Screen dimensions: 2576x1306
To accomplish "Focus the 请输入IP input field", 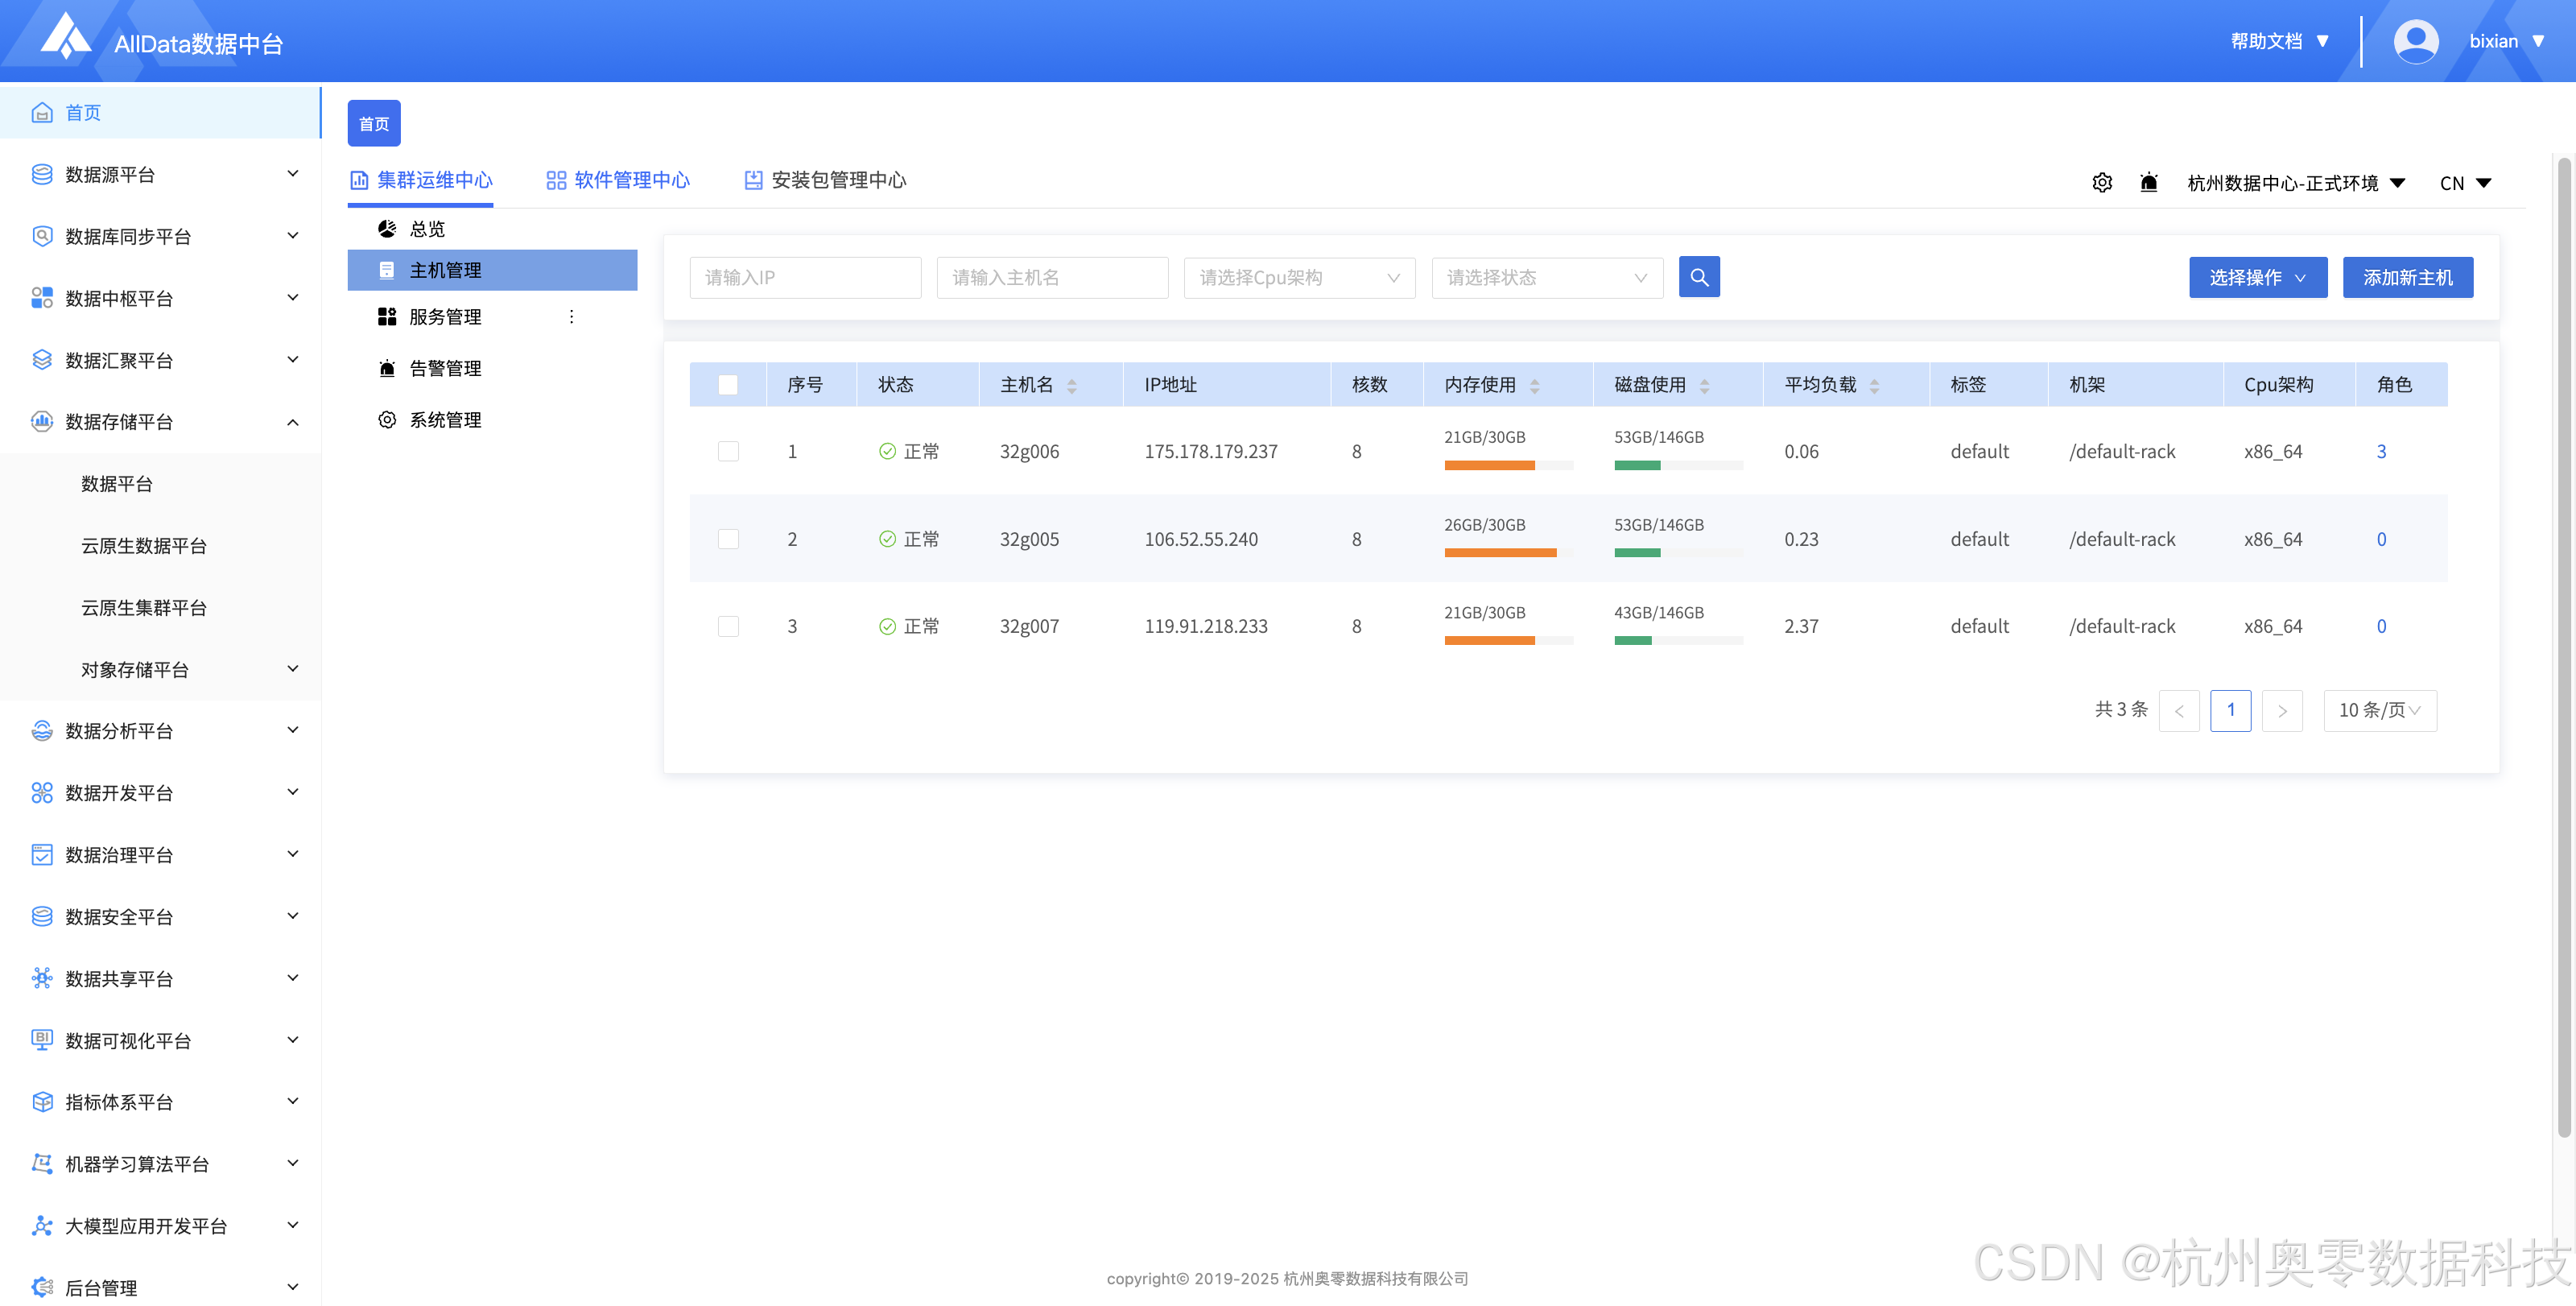I will pyautogui.click(x=804, y=278).
